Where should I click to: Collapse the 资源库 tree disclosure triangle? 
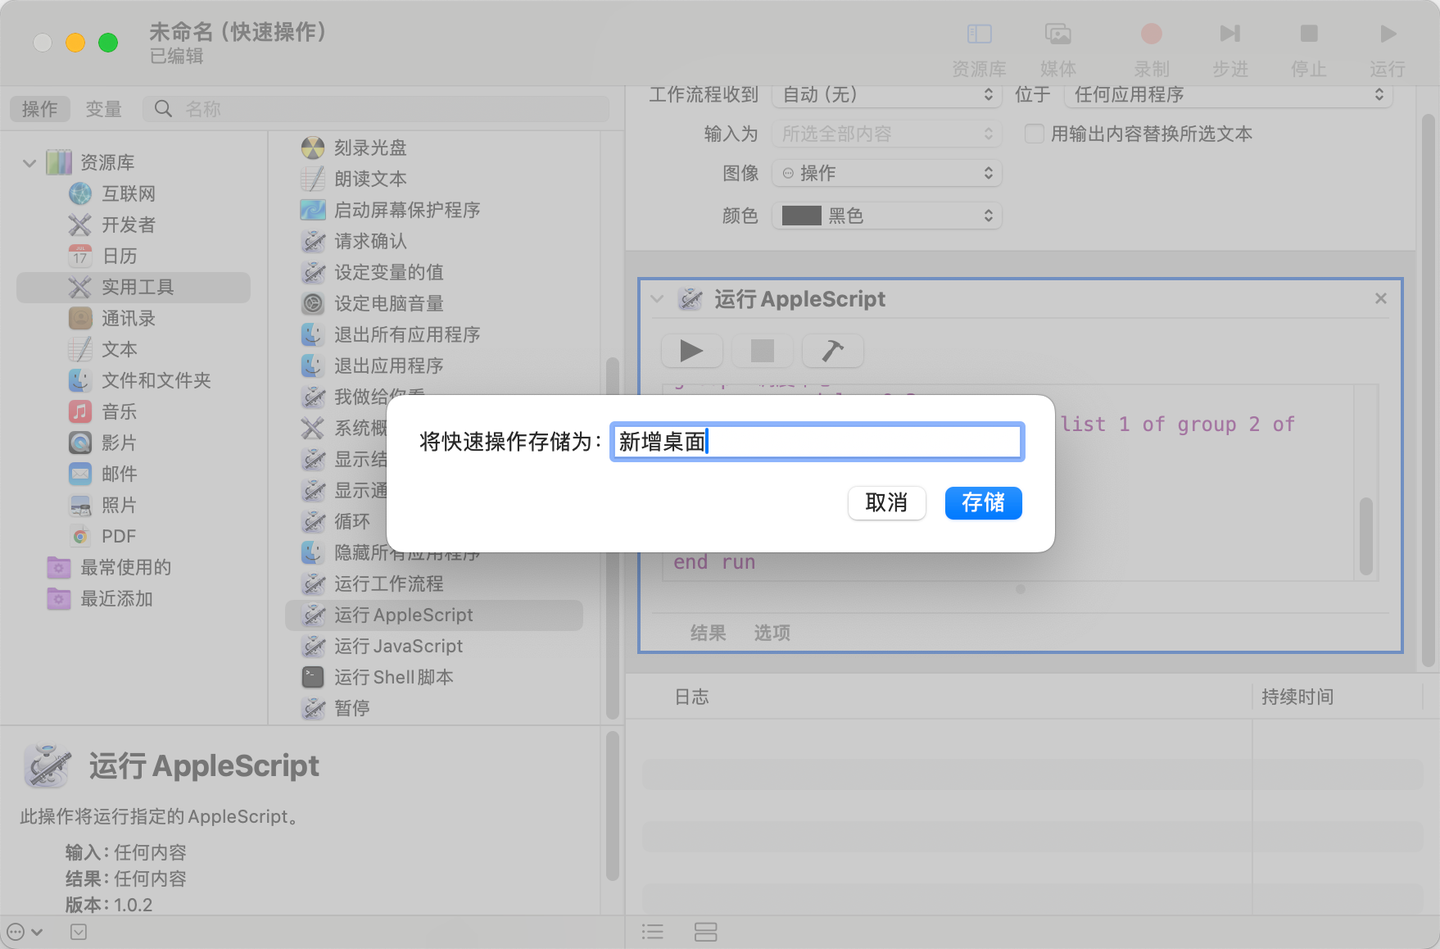click(29, 162)
